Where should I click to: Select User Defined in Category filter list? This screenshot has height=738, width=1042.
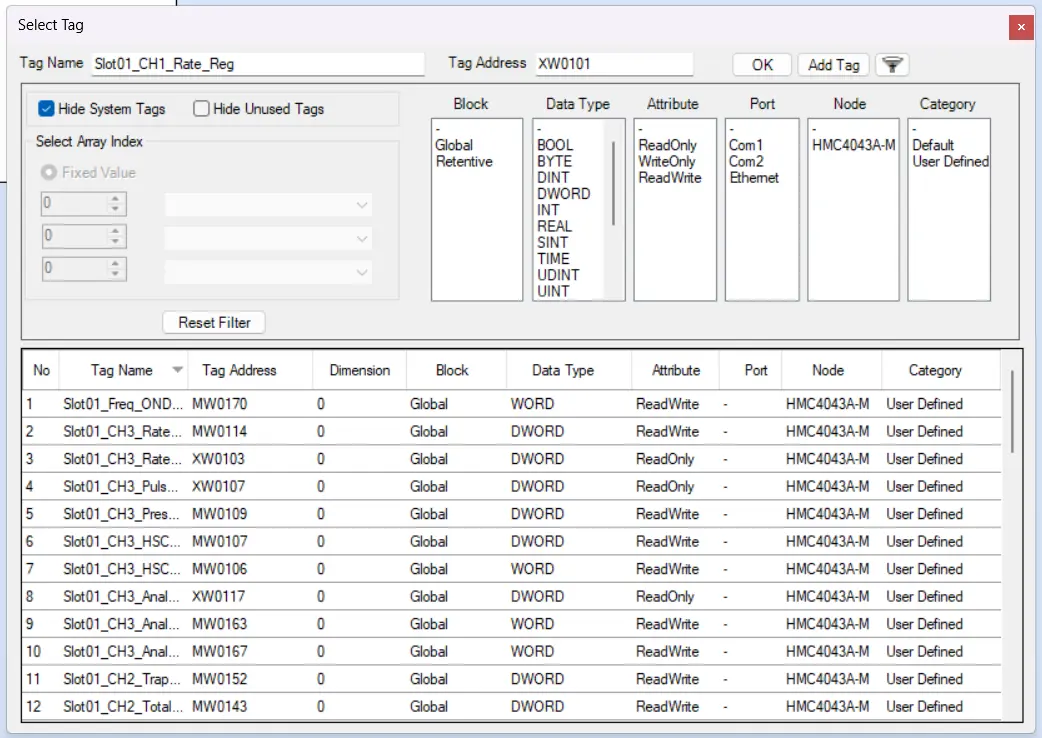coord(950,161)
